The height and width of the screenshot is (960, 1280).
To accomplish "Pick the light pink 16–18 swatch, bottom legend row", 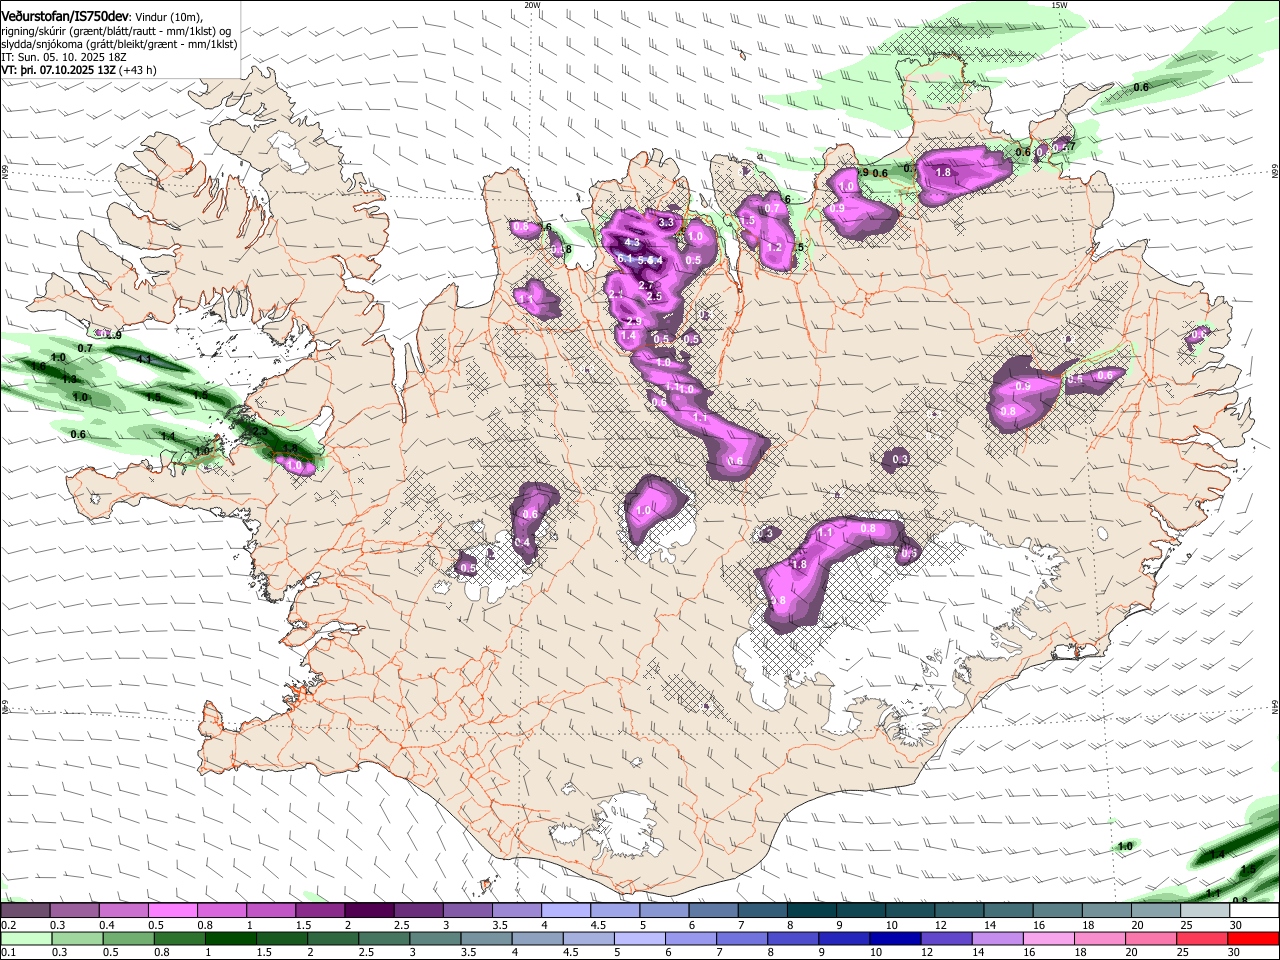I will pos(1050,938).
